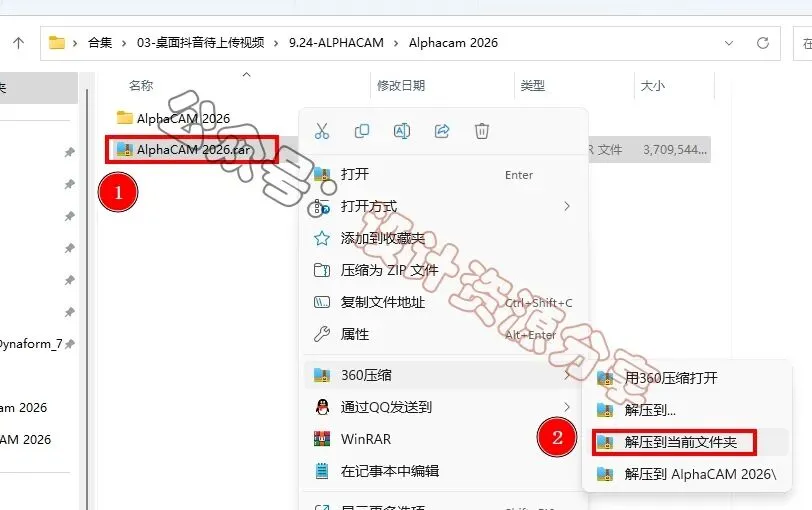
Task: Click the Delete trash icon in context menu
Action: (x=482, y=131)
